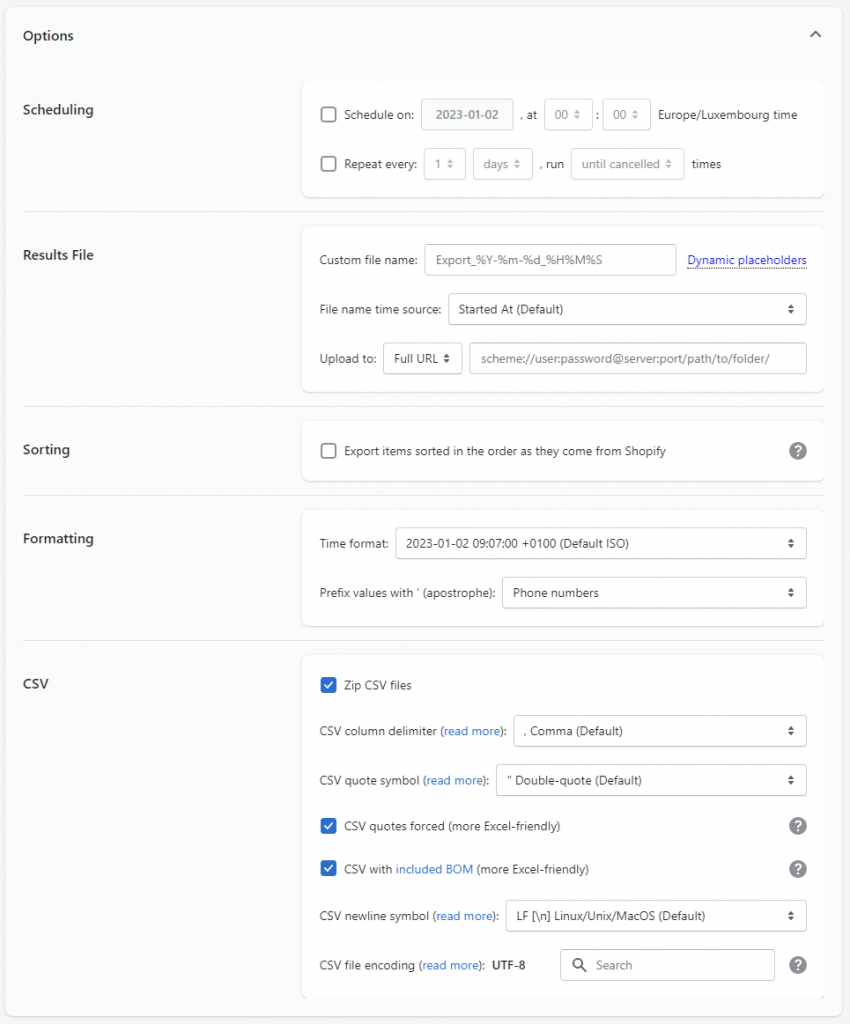Click the Dynamic placeholders link
Screen dimensions: 850x1024
coord(746,260)
